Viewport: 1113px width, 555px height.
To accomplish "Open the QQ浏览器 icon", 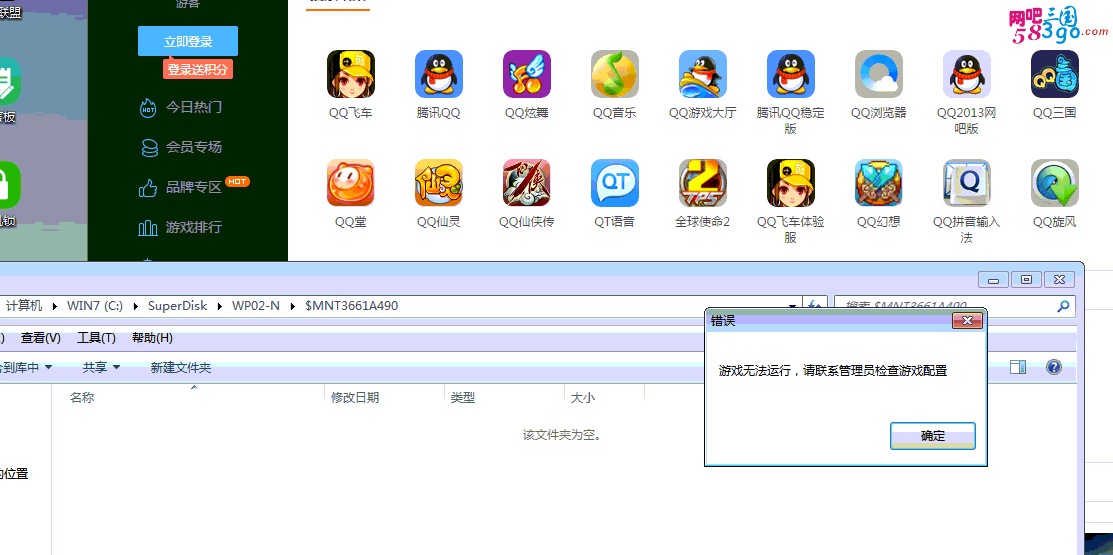I will (x=879, y=74).
